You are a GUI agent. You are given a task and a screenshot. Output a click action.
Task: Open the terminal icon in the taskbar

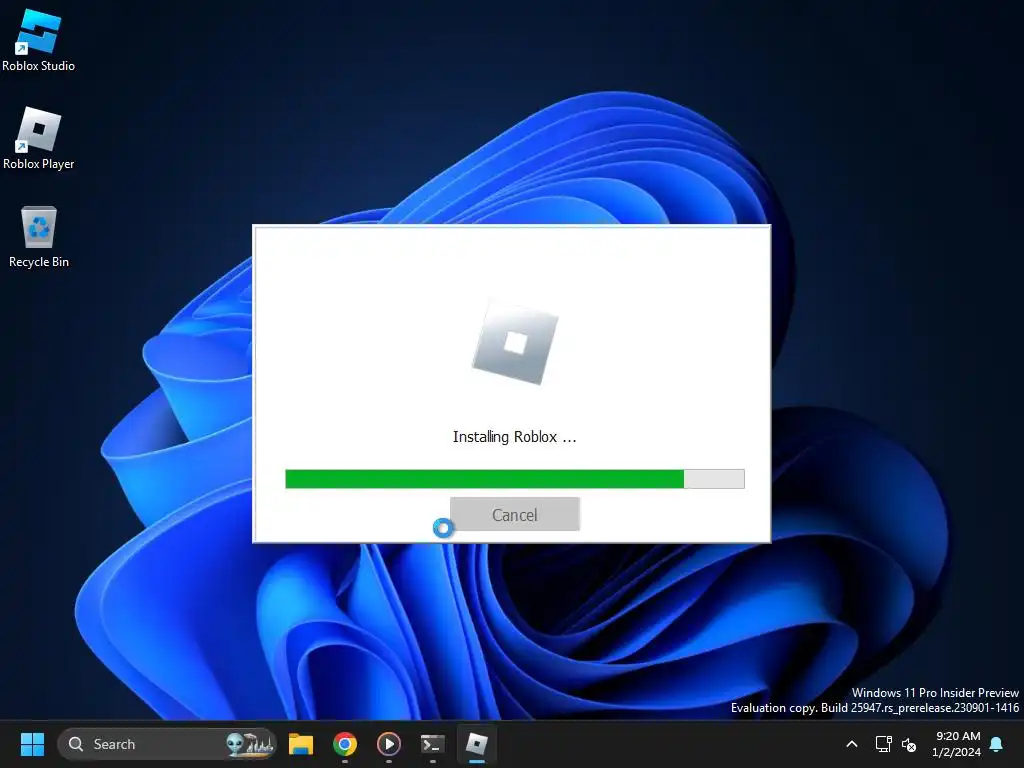click(x=432, y=744)
